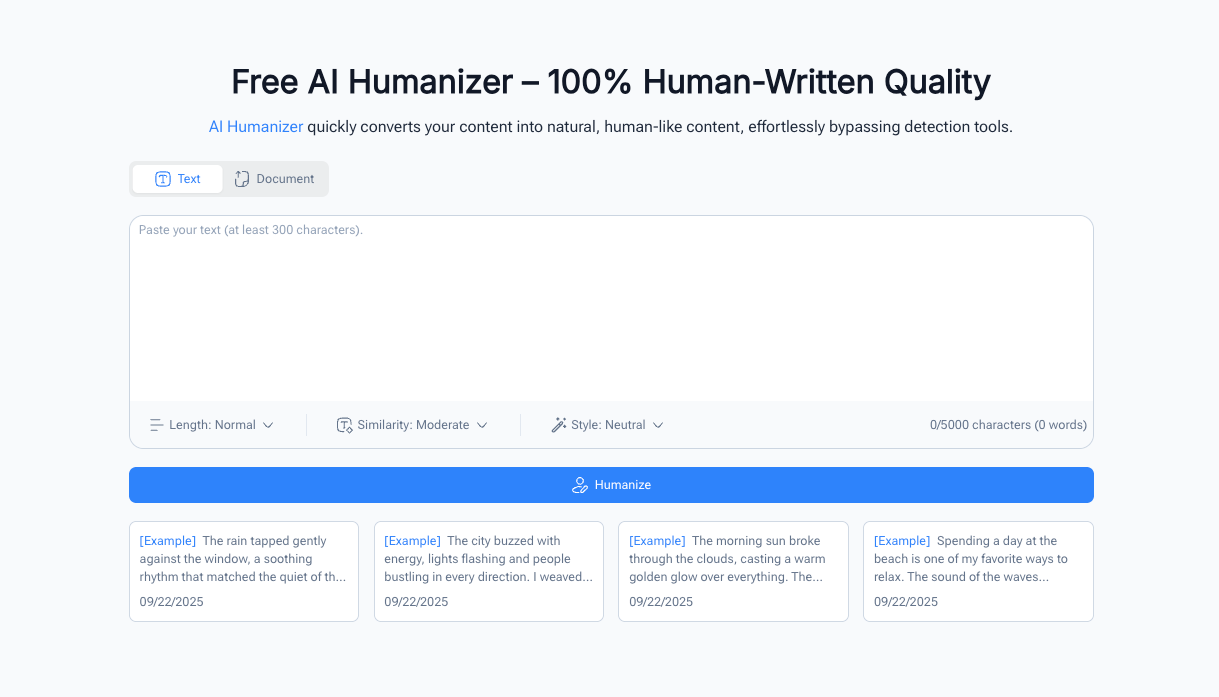Switch to the Text tab
This screenshot has width=1219, height=697.
pyautogui.click(x=178, y=179)
